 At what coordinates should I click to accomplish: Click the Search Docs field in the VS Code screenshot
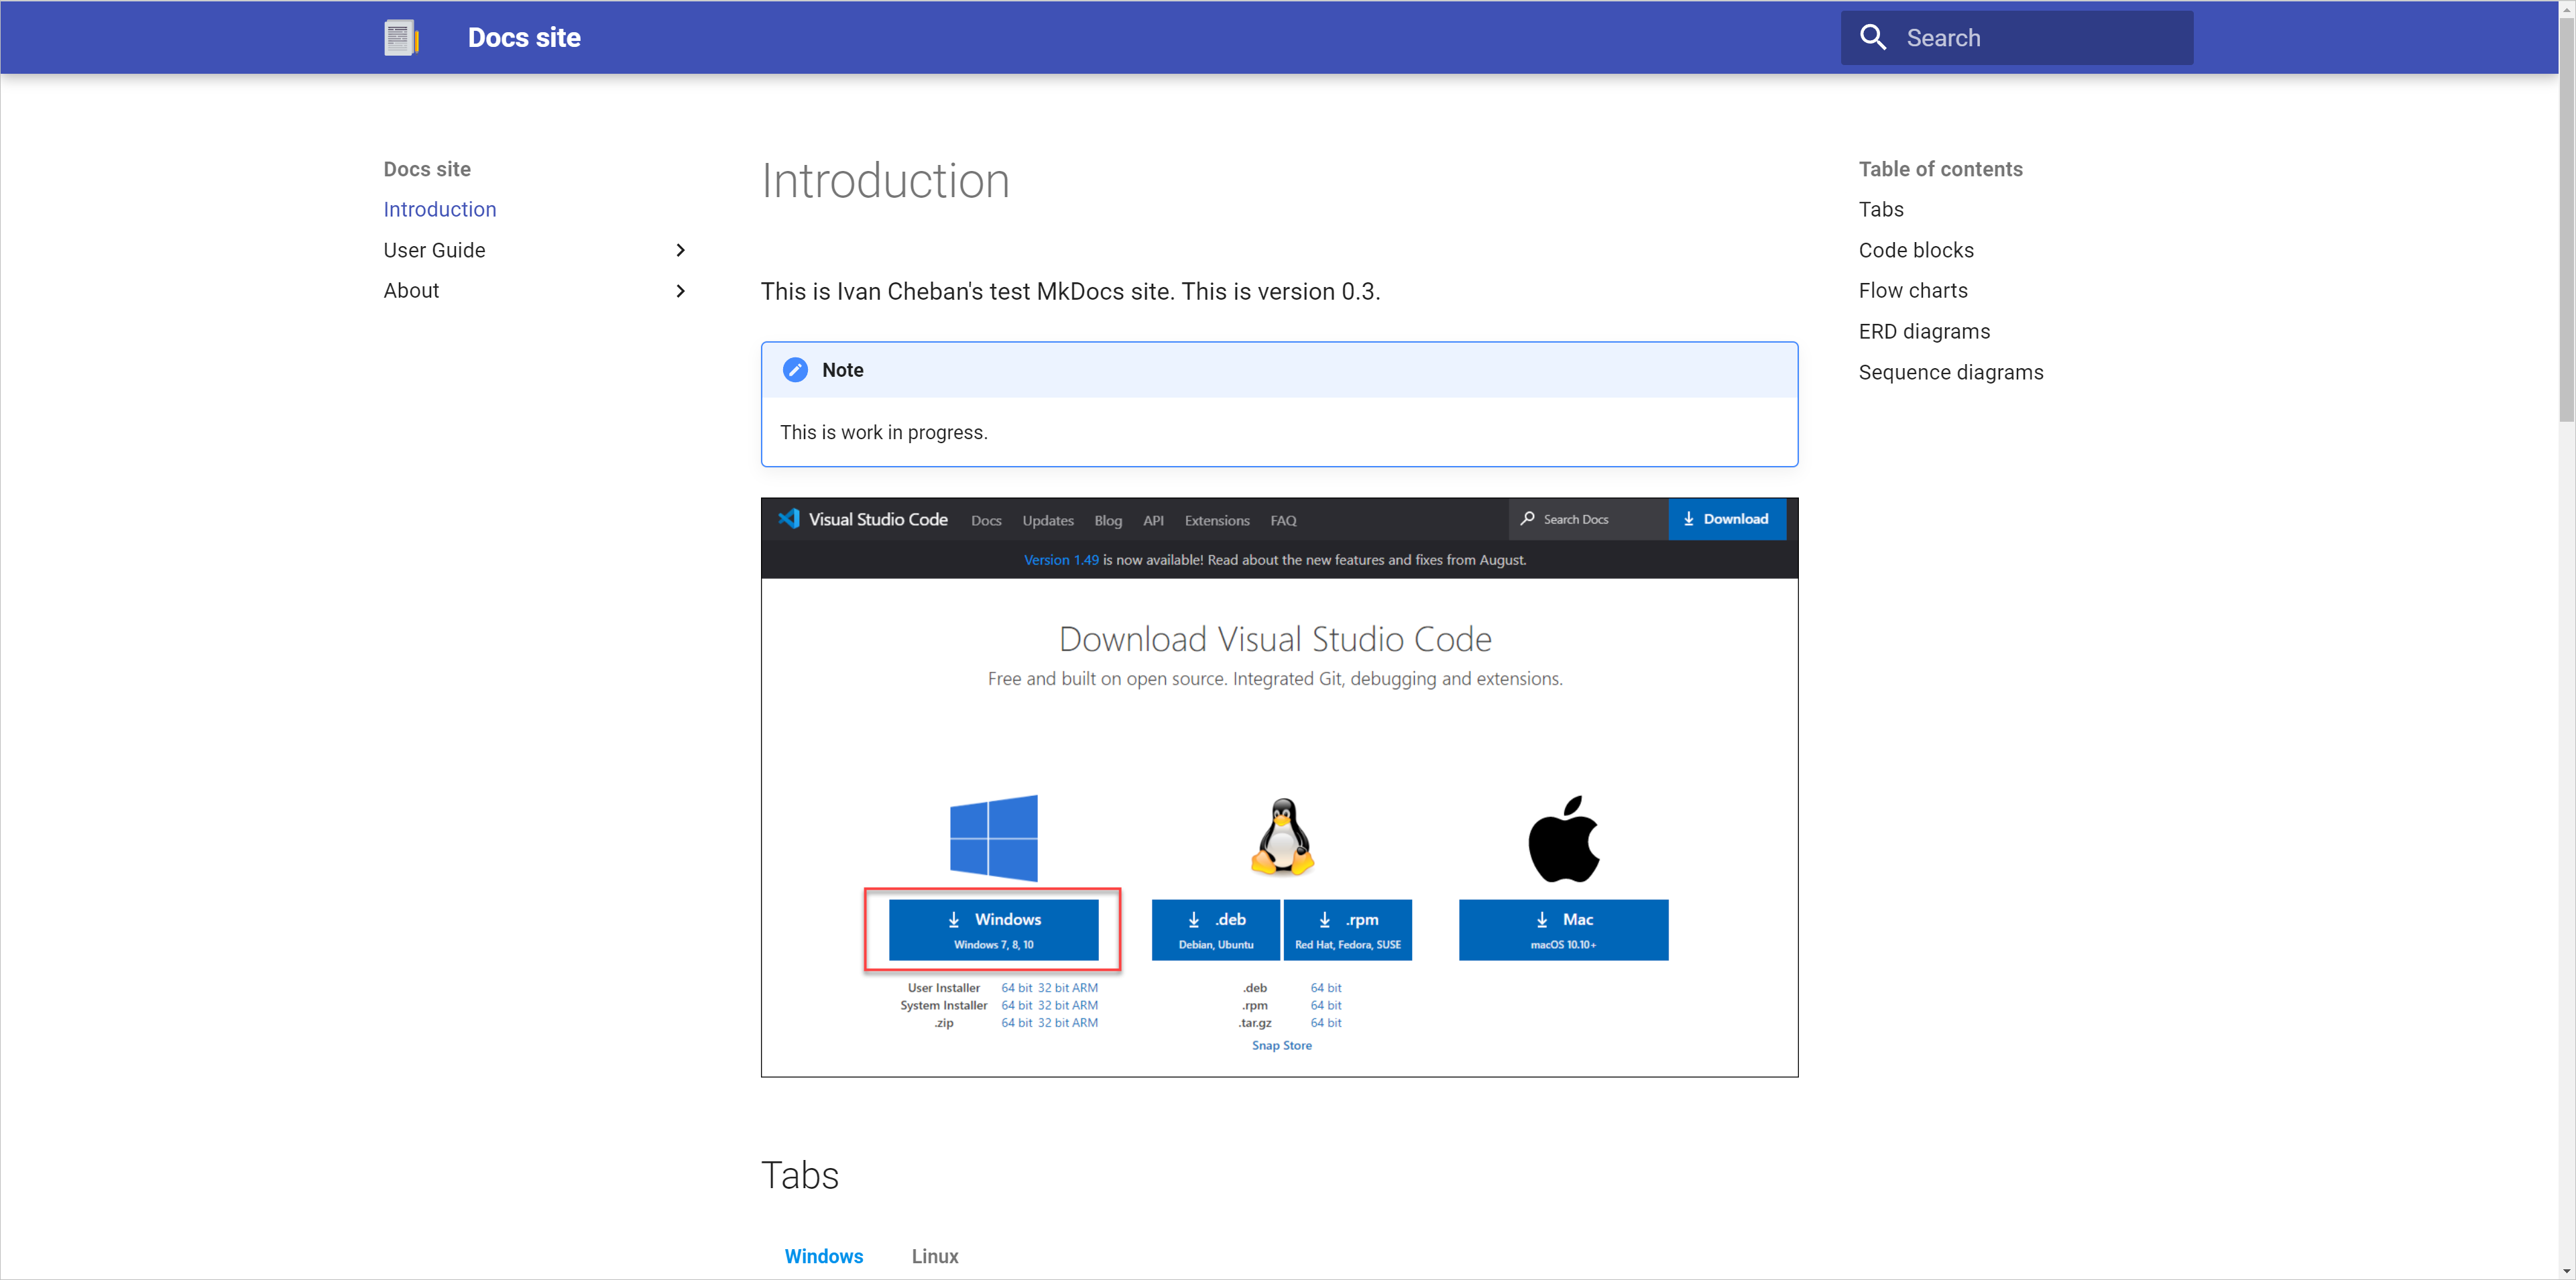1588,519
